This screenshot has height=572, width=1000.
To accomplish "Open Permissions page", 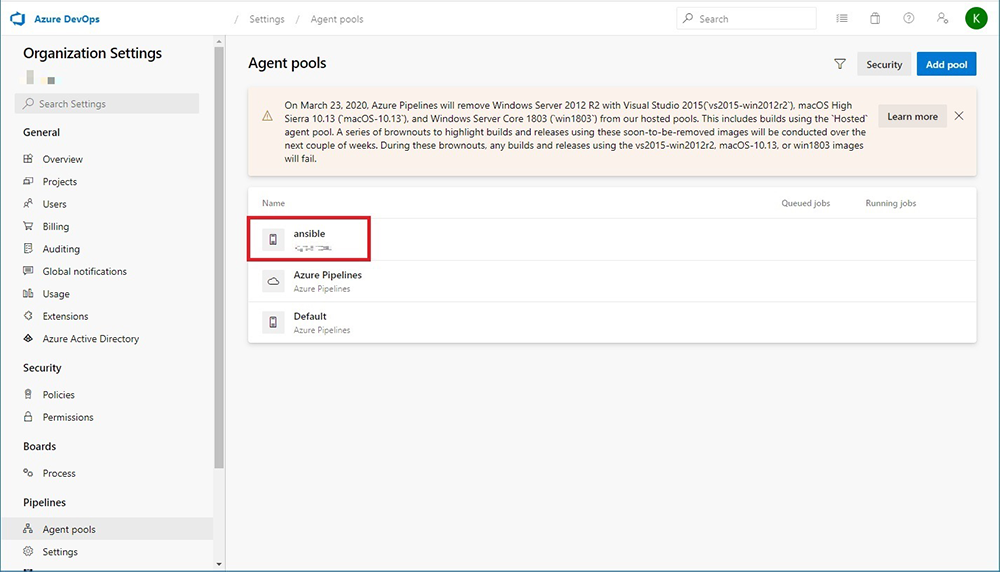I will click(68, 417).
